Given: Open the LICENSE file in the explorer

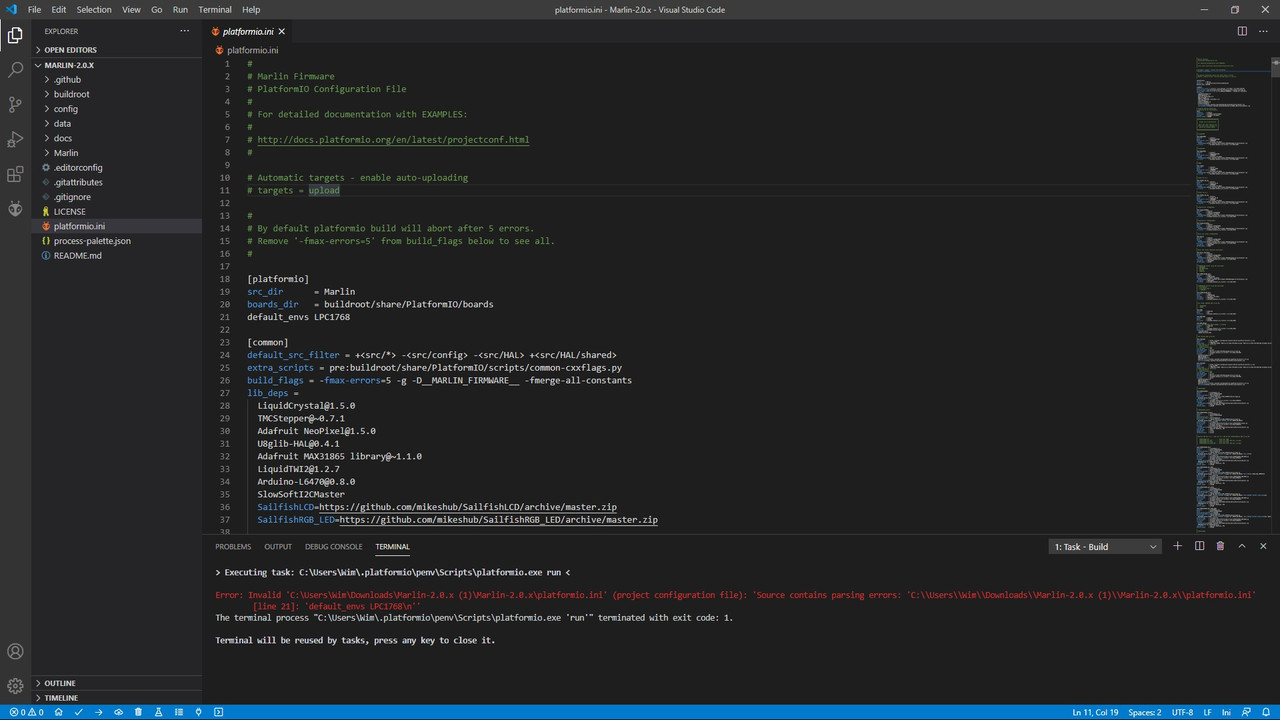Looking at the screenshot, I should pyautogui.click(x=116, y=212).
